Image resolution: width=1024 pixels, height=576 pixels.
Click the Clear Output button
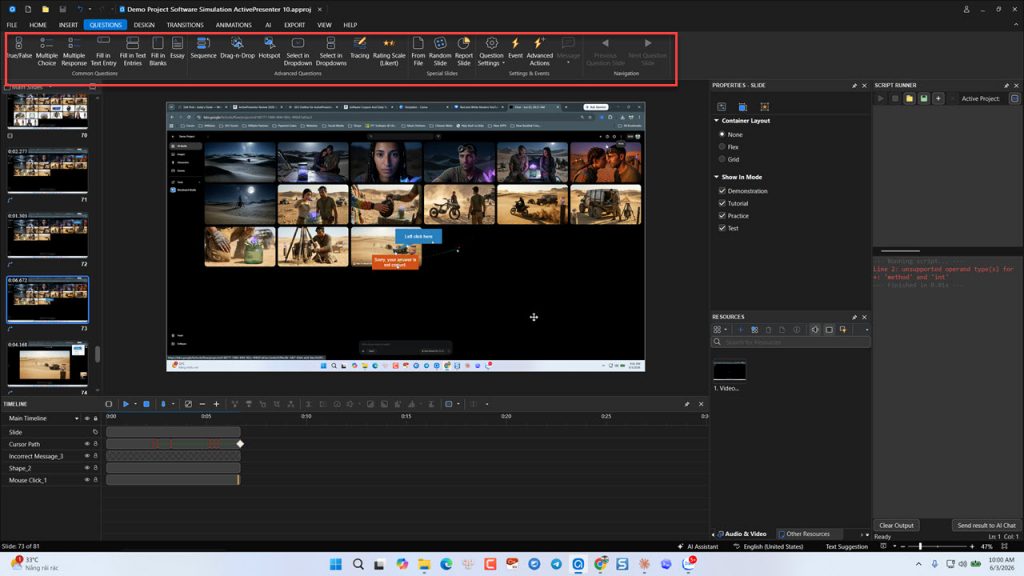[897, 525]
